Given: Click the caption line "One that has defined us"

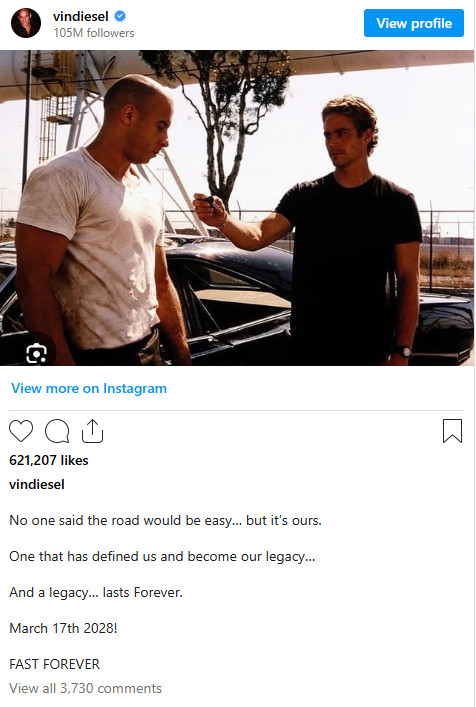Looking at the screenshot, I should (162, 556).
